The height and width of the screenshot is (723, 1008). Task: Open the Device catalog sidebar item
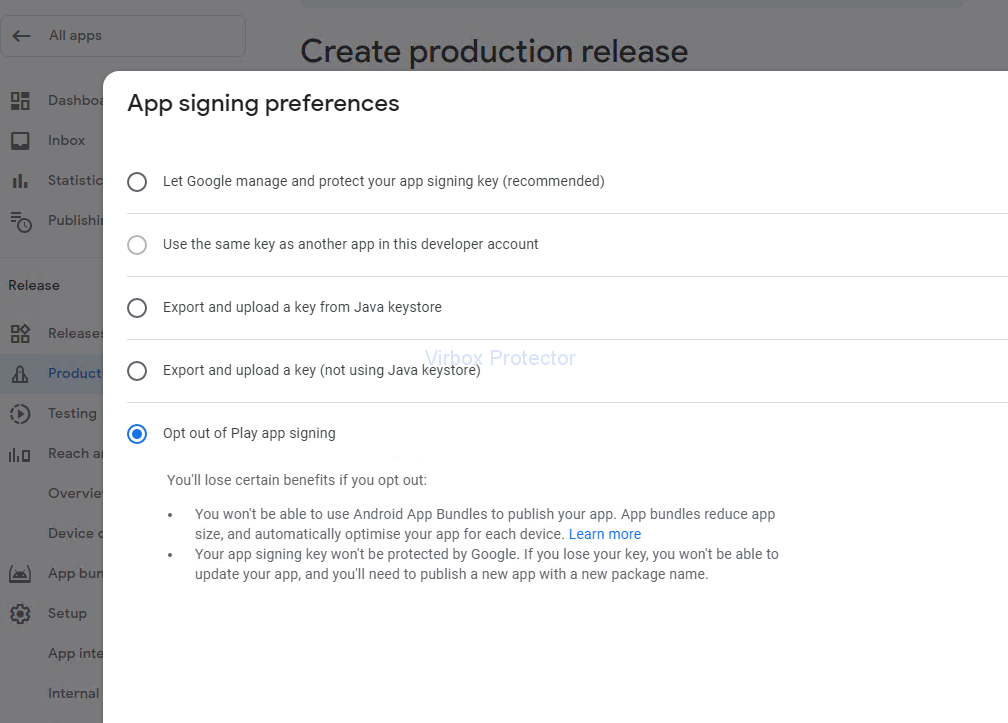(74, 534)
